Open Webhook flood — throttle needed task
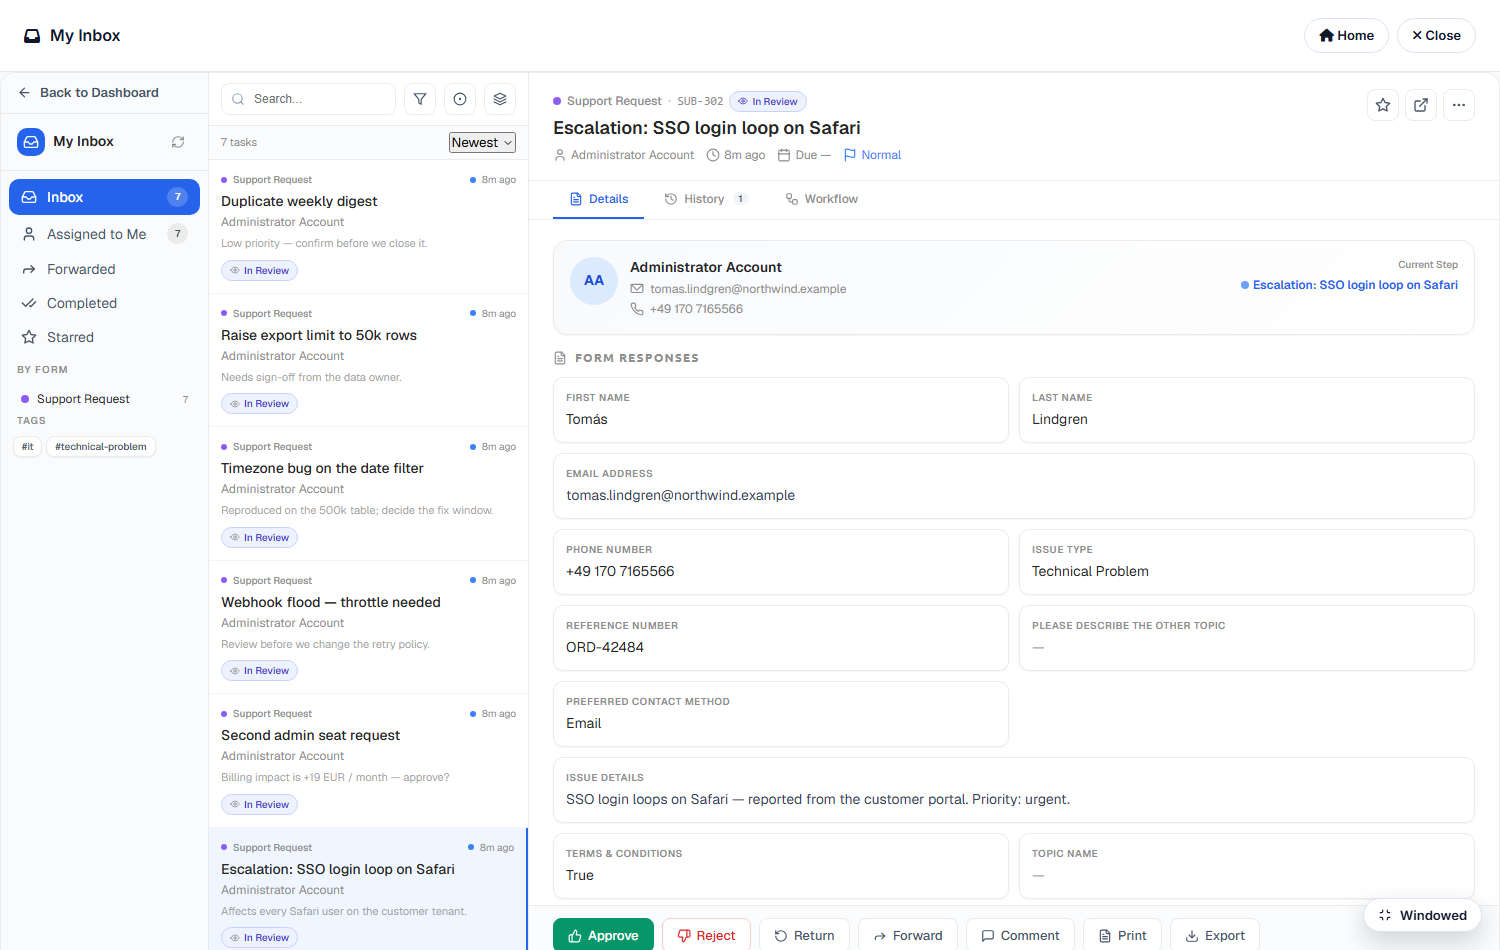Viewport: 1500px width, 950px height. click(368, 627)
